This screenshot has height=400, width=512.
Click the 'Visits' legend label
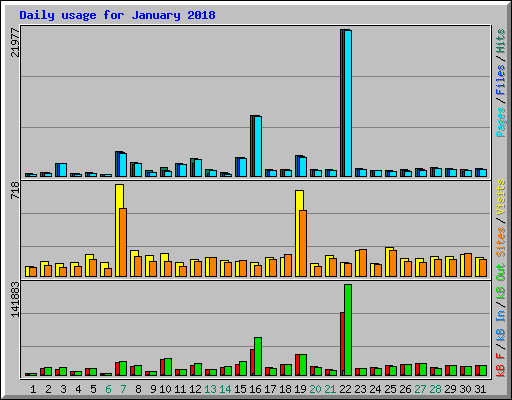(501, 197)
